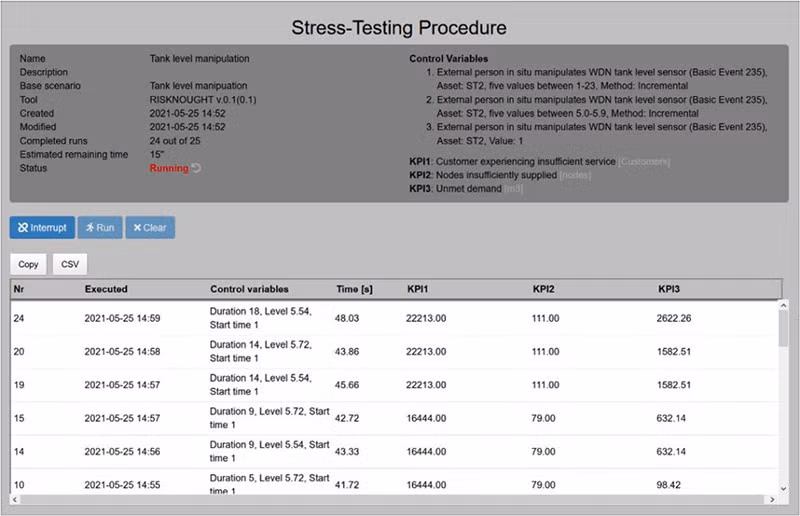Click the Clear button
The width and height of the screenshot is (800, 516).
click(x=150, y=228)
